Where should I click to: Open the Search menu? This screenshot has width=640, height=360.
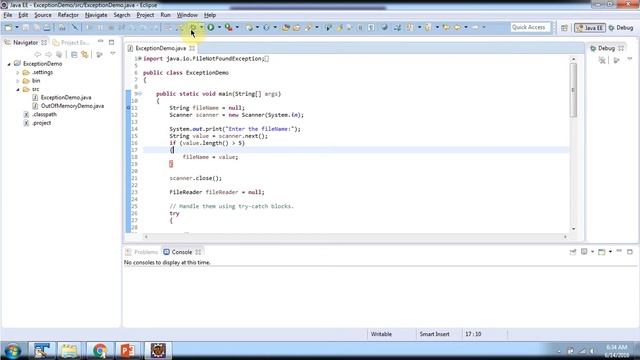point(122,15)
